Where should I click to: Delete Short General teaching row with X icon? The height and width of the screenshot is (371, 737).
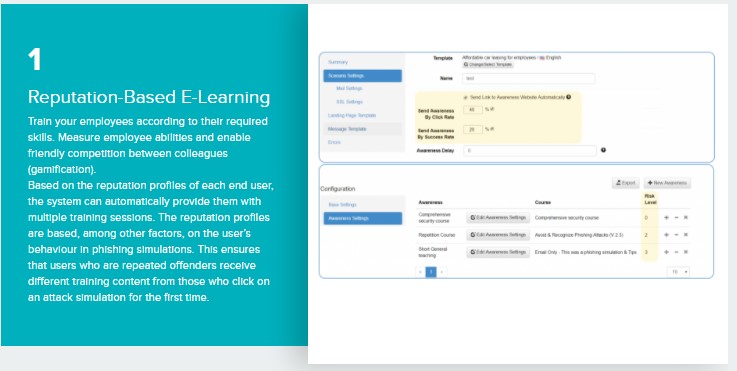click(x=685, y=252)
